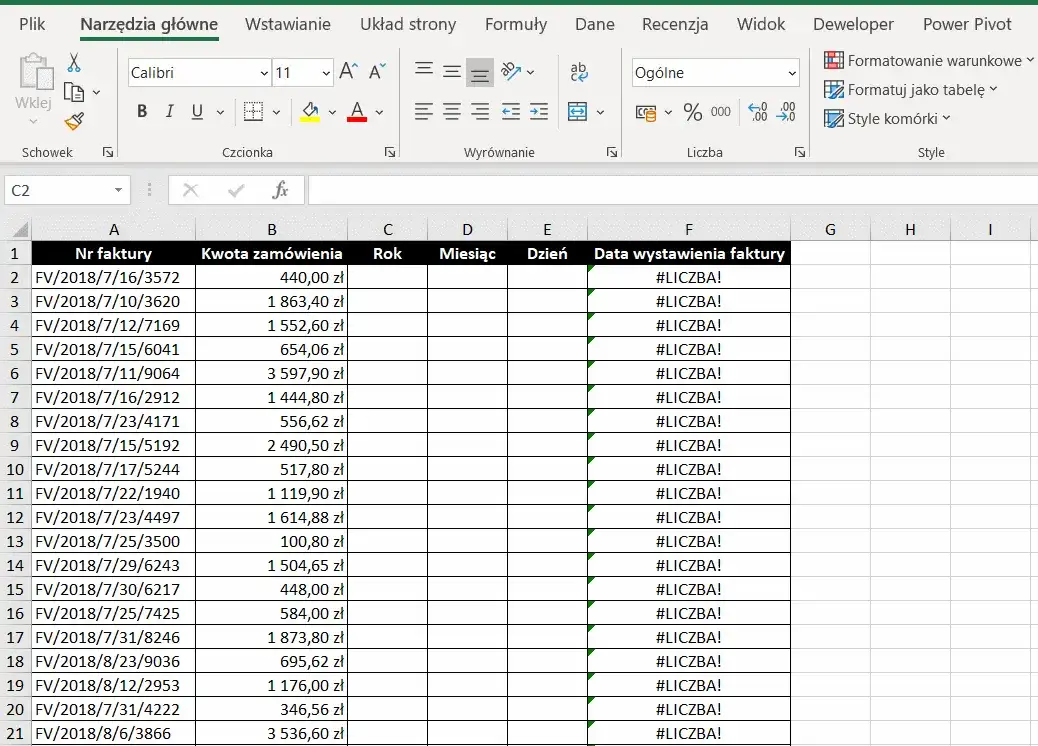1038x746 pixels.
Task: Toggle bold formatting
Action: tap(141, 111)
